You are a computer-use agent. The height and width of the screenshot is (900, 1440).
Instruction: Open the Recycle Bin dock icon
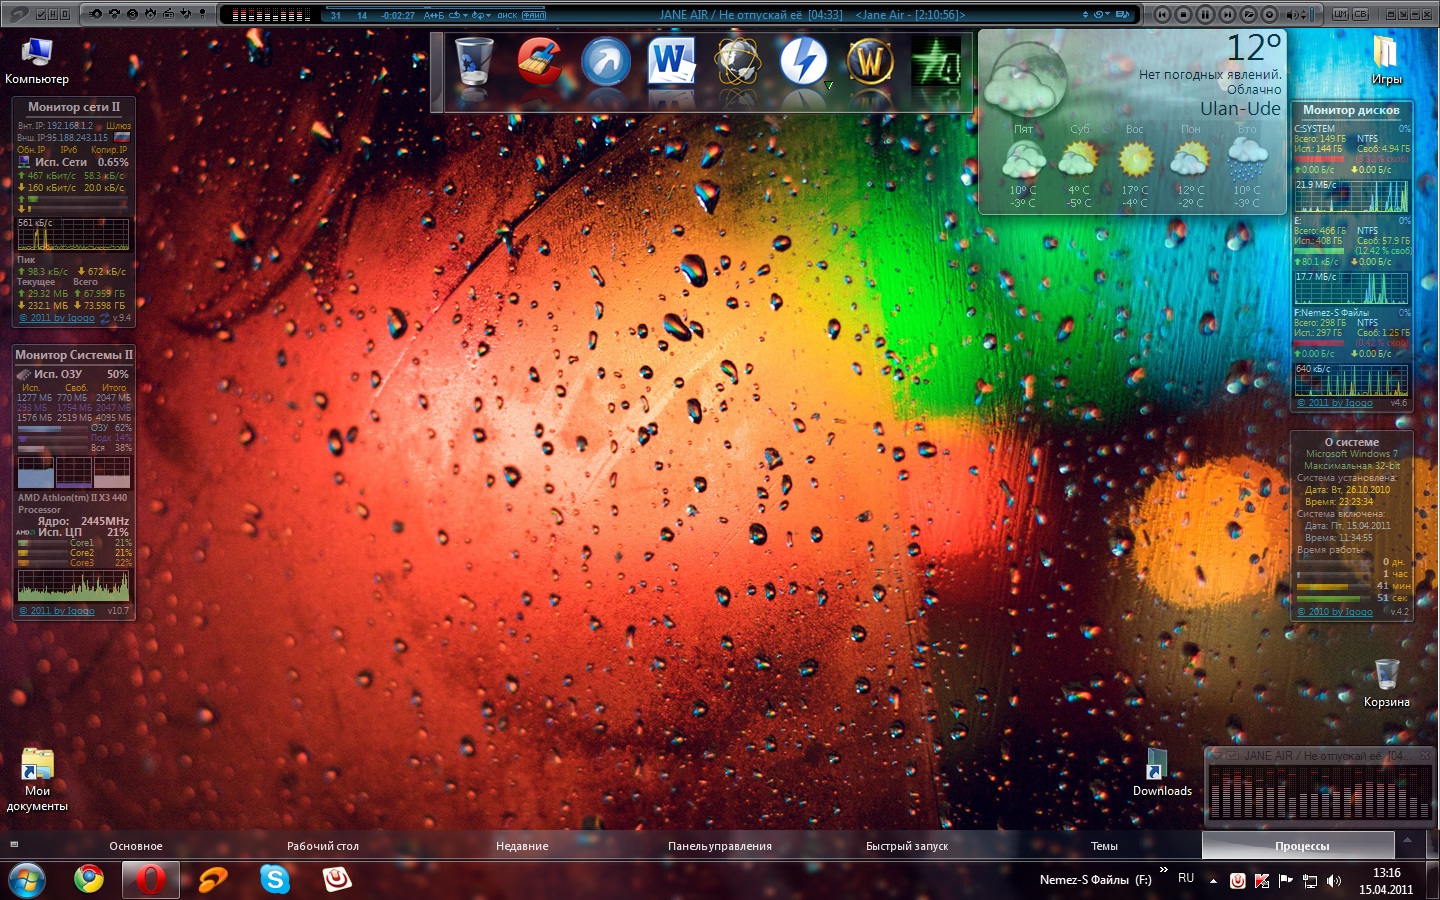click(474, 63)
